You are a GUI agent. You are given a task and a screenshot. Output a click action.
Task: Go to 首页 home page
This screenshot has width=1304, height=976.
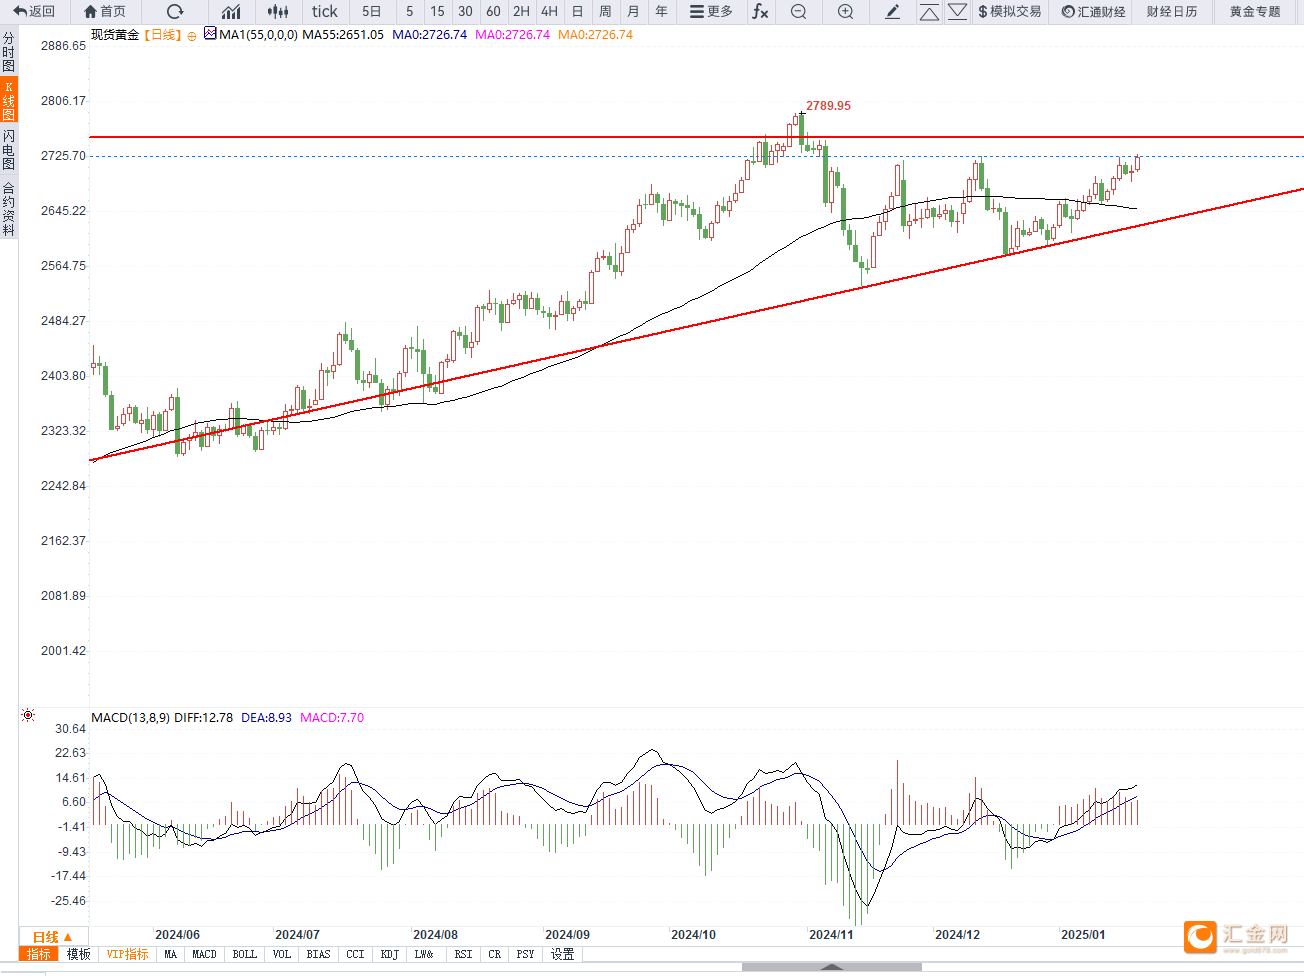tap(106, 12)
